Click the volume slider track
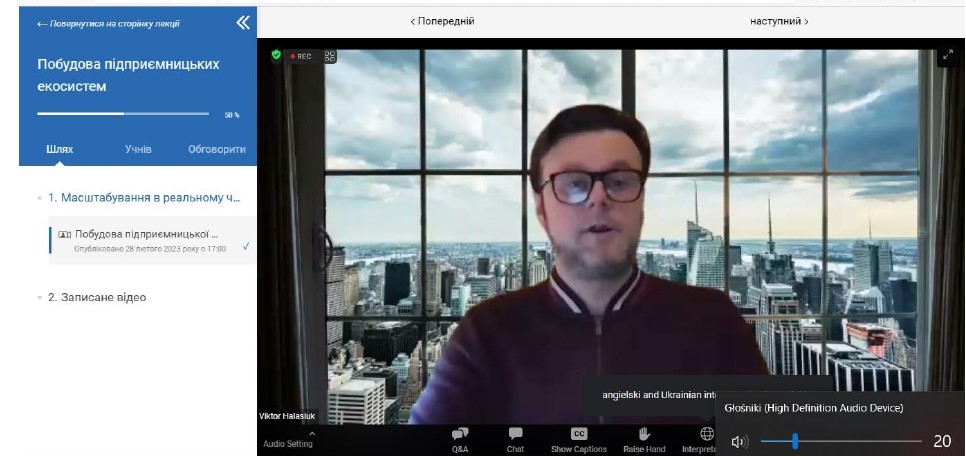This screenshot has height=456, width=966. tap(841, 441)
